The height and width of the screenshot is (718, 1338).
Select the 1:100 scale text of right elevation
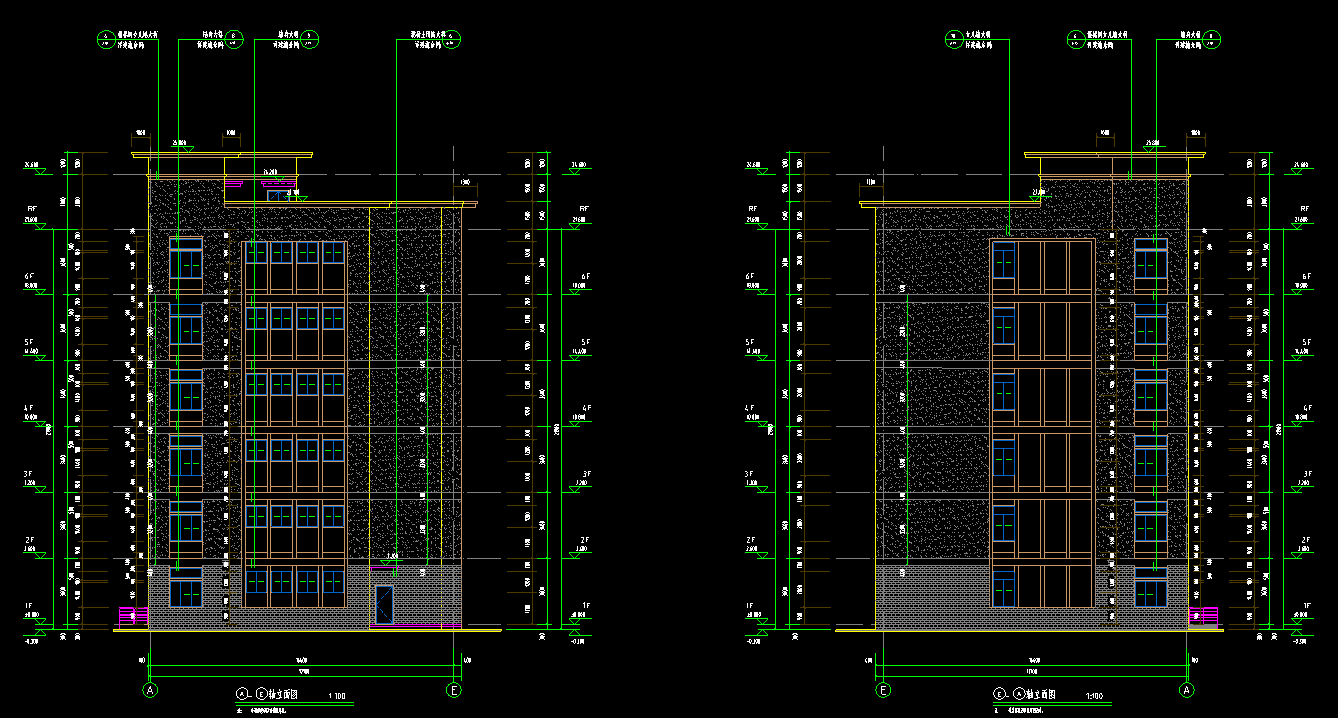[1095, 695]
